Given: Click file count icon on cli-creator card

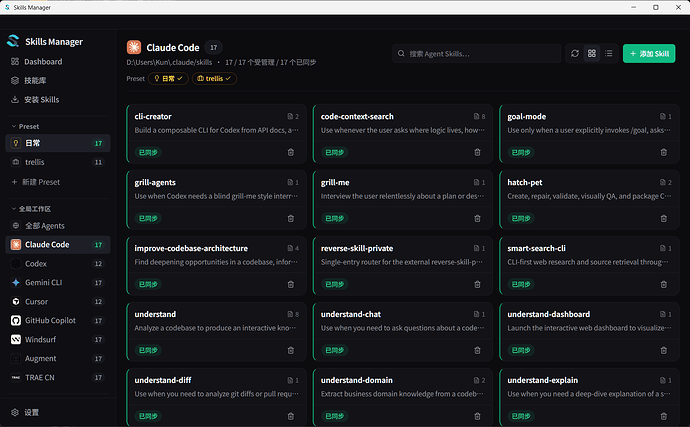Looking at the screenshot, I should (x=290, y=116).
